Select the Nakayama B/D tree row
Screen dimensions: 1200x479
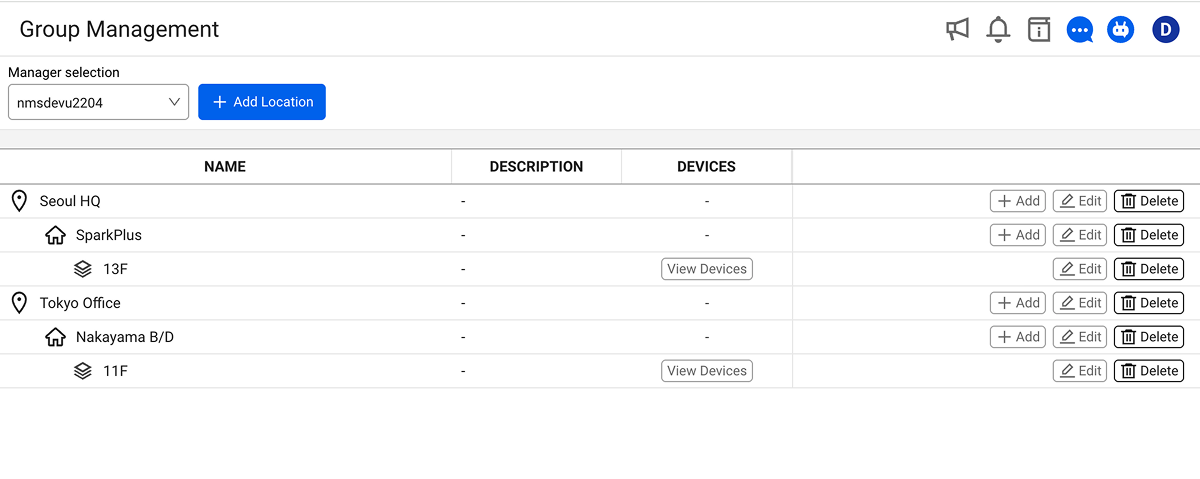600,337
